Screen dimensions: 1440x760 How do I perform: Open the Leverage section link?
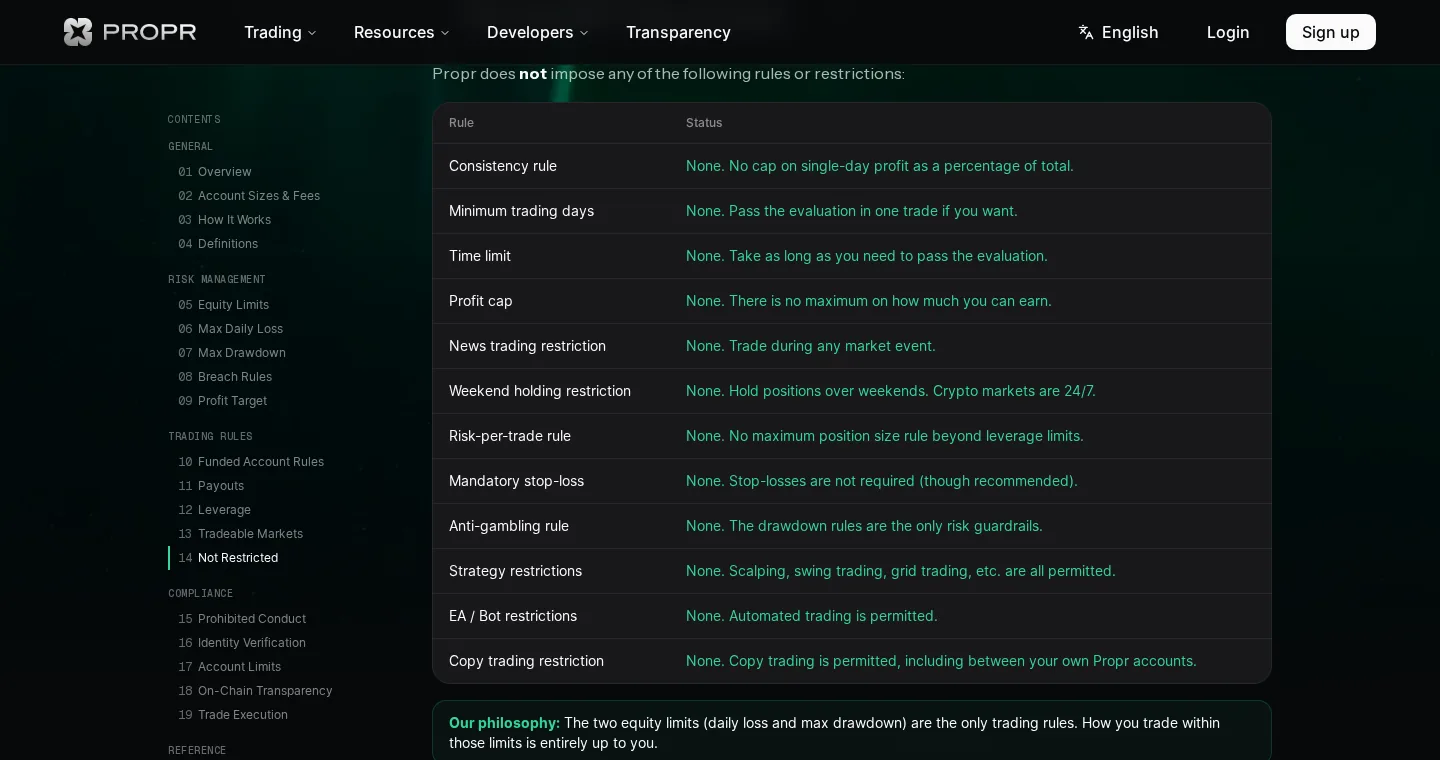click(x=214, y=510)
